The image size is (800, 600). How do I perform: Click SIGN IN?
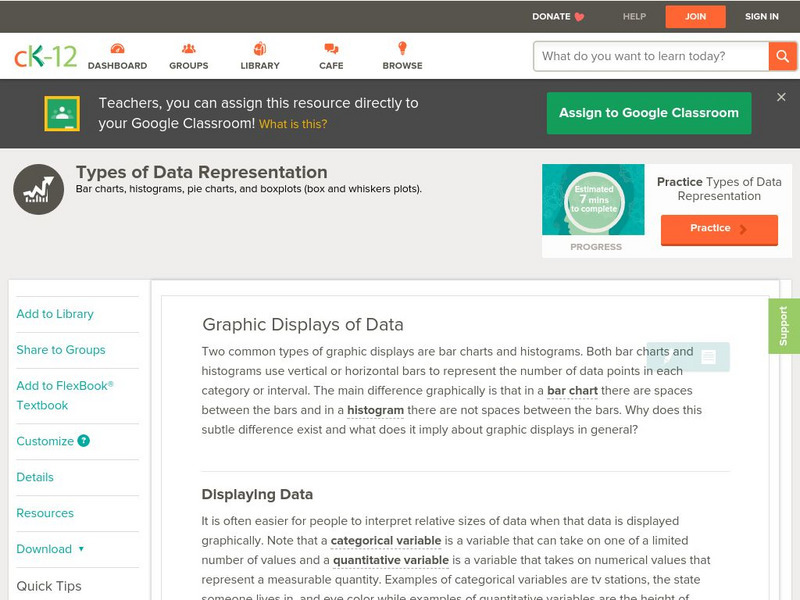click(x=762, y=17)
